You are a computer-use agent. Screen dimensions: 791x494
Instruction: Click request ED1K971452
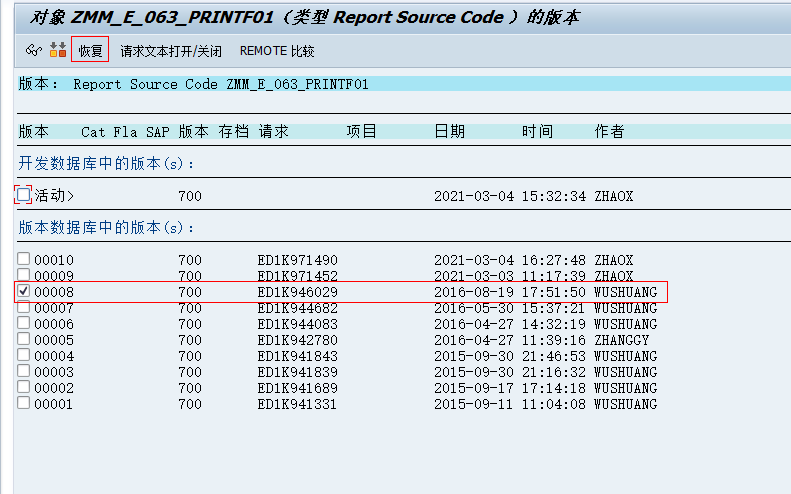(x=297, y=276)
